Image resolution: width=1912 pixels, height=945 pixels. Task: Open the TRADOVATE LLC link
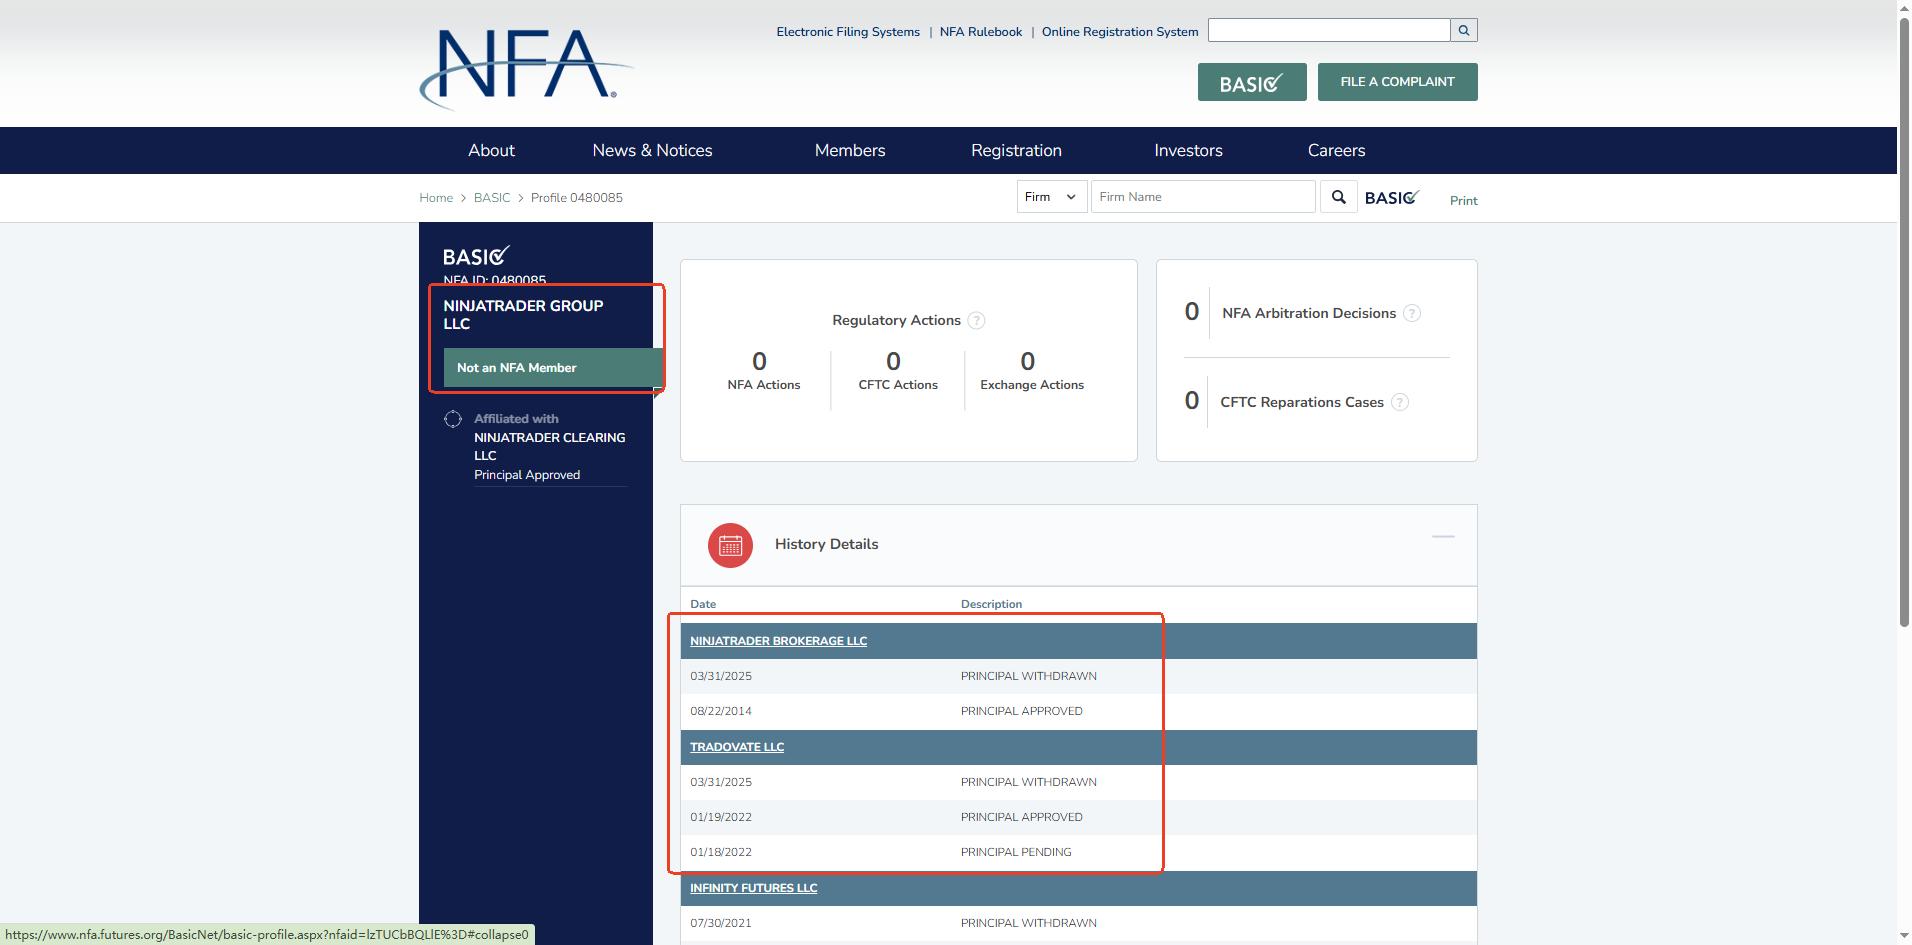[737, 748]
